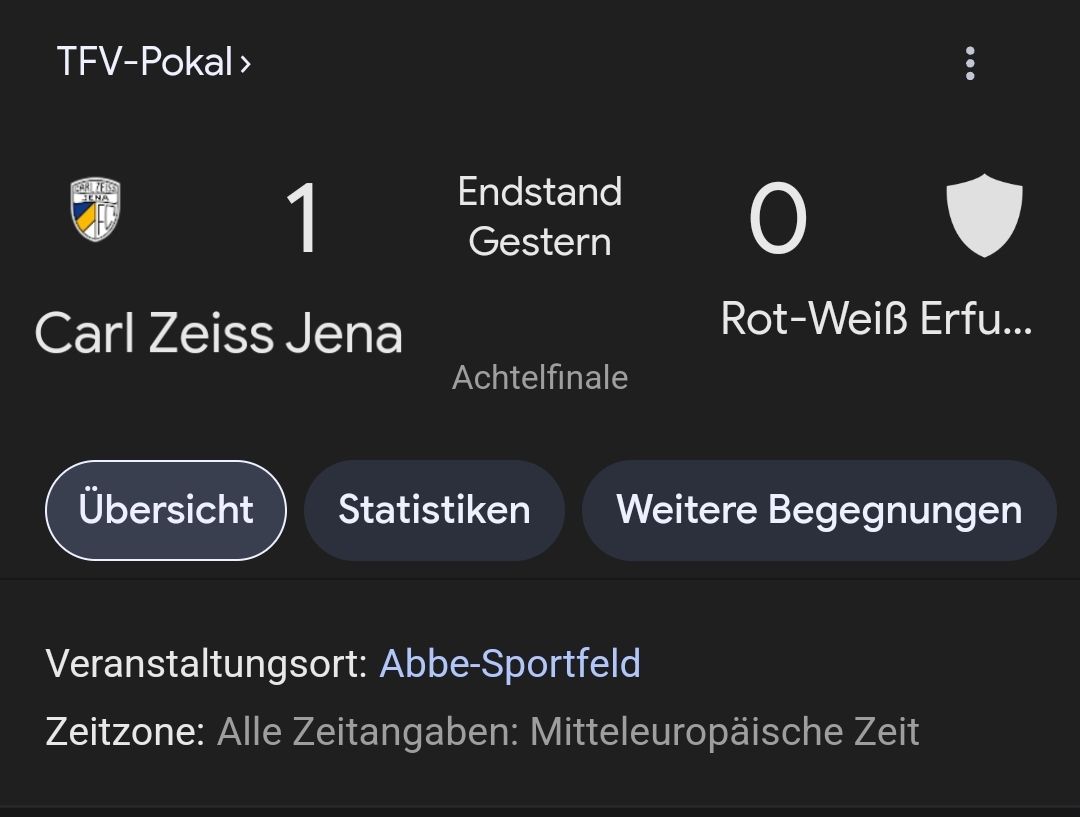Click the Carl Zeiss Jena team name

tap(218, 334)
